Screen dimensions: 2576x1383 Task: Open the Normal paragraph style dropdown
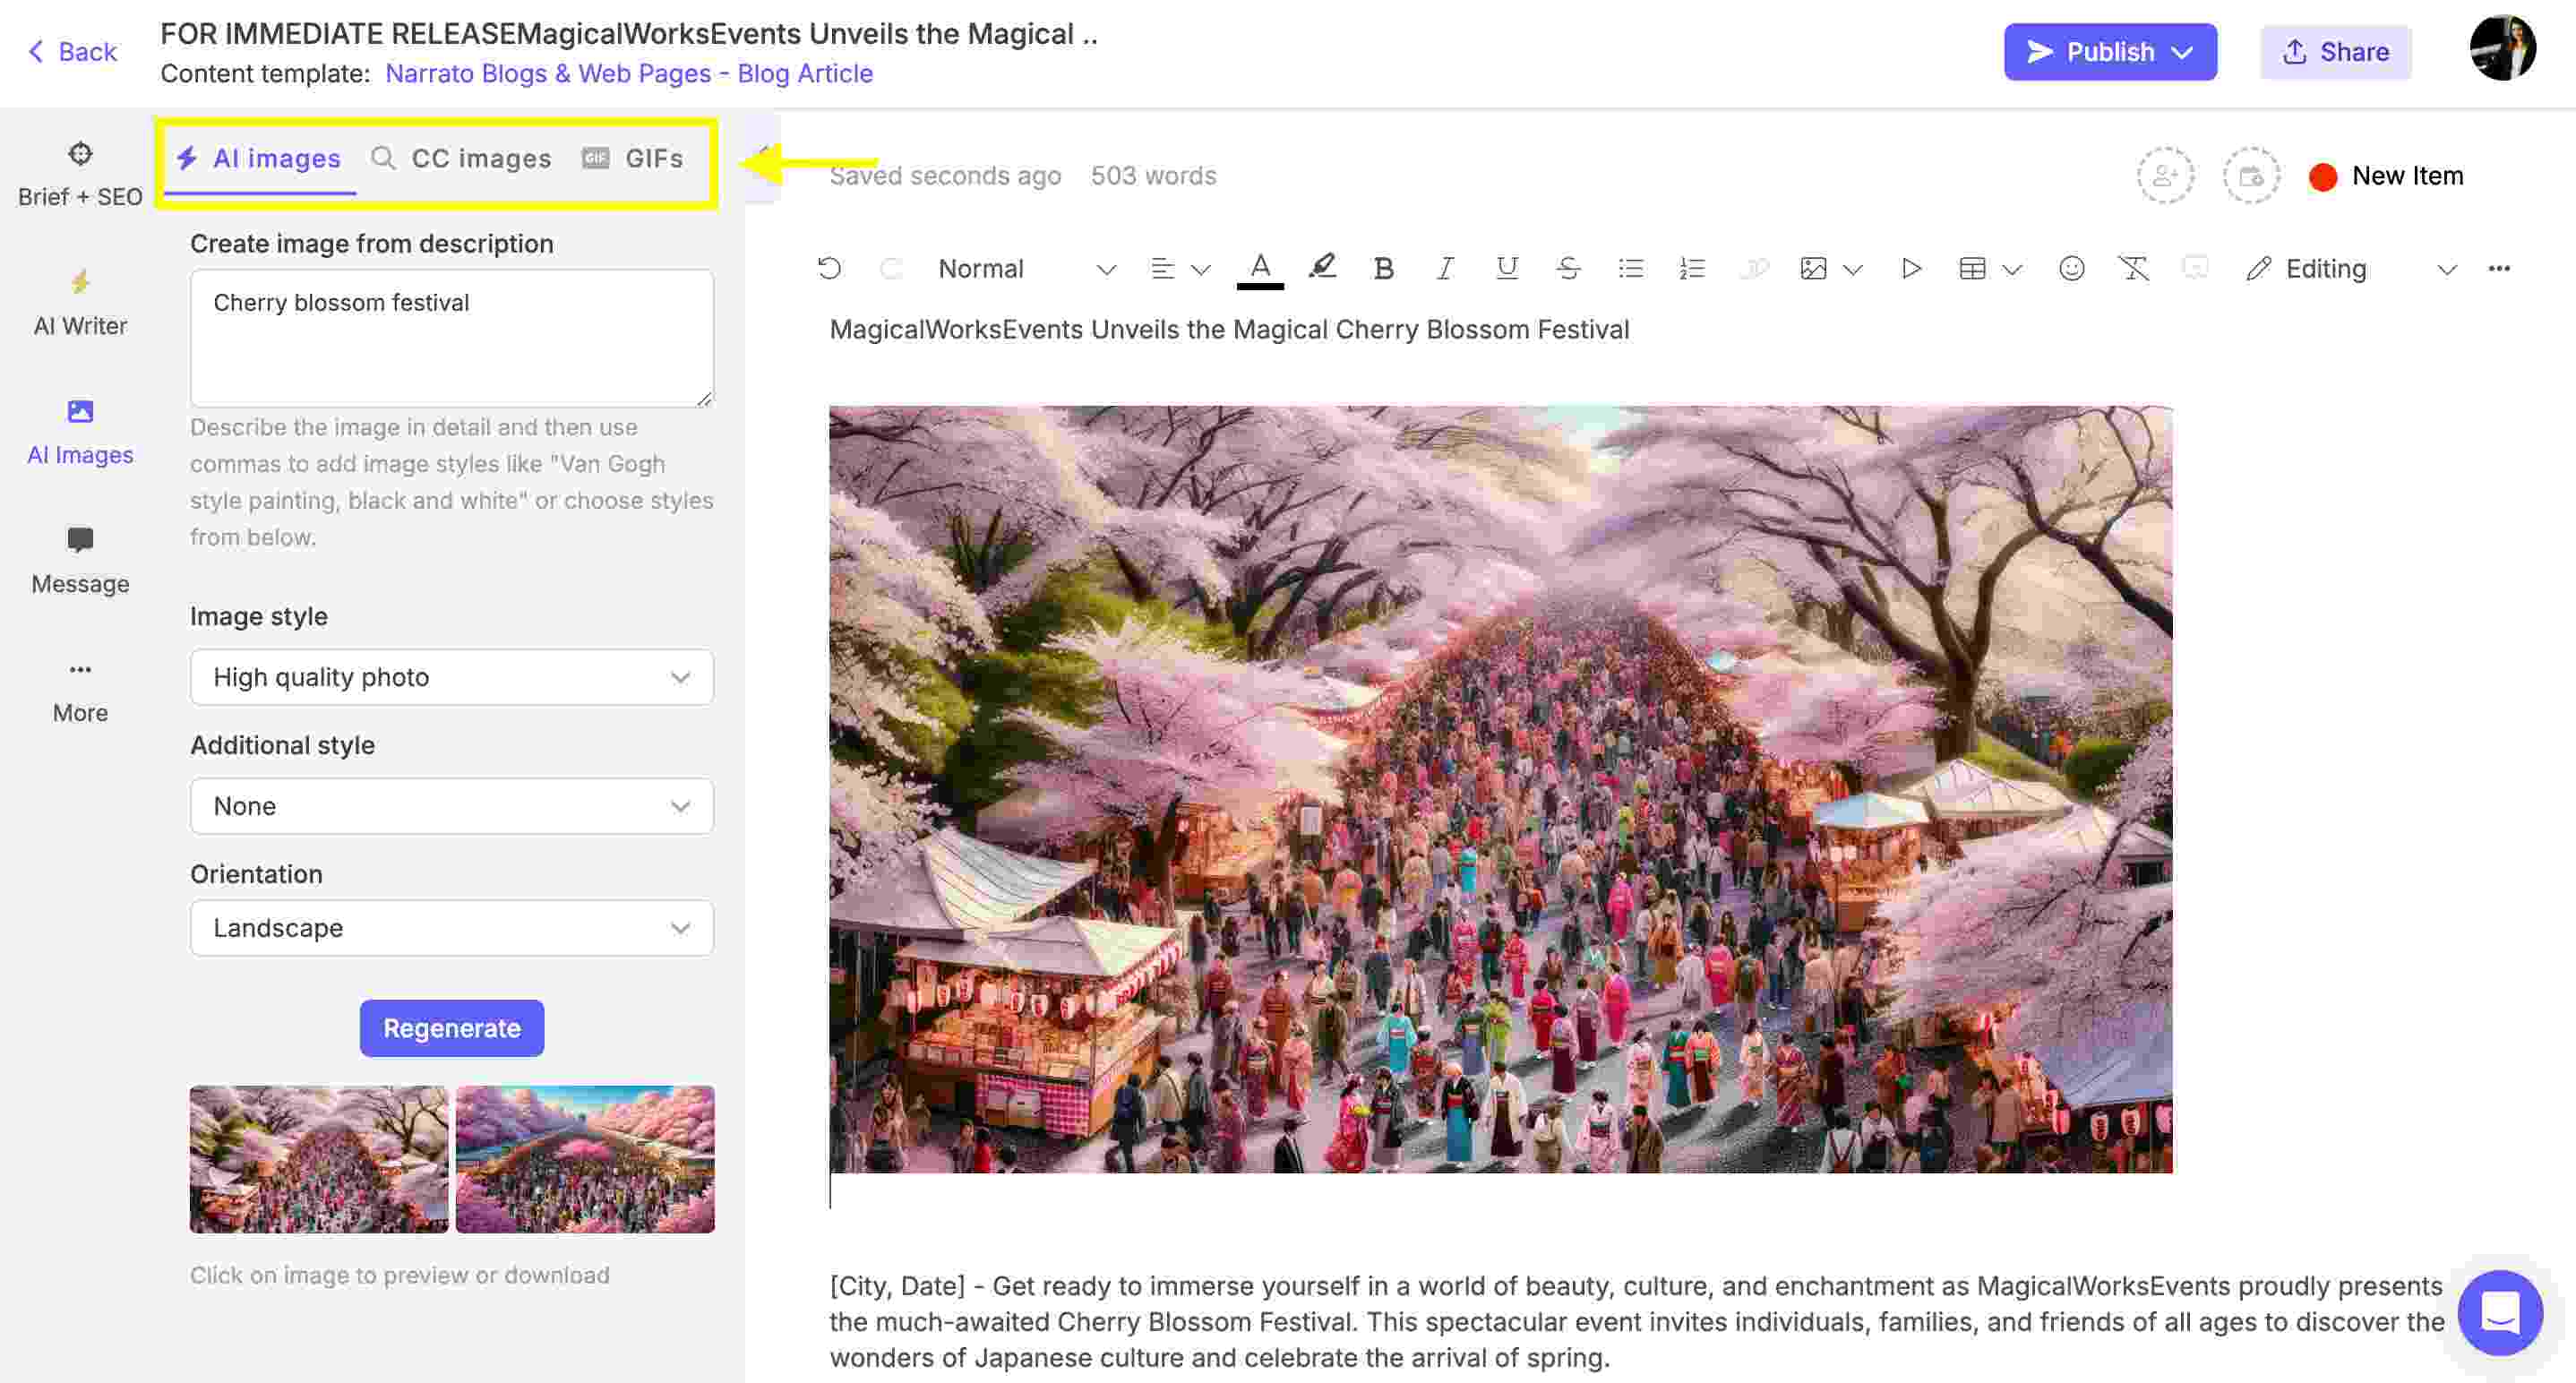(x=1026, y=269)
